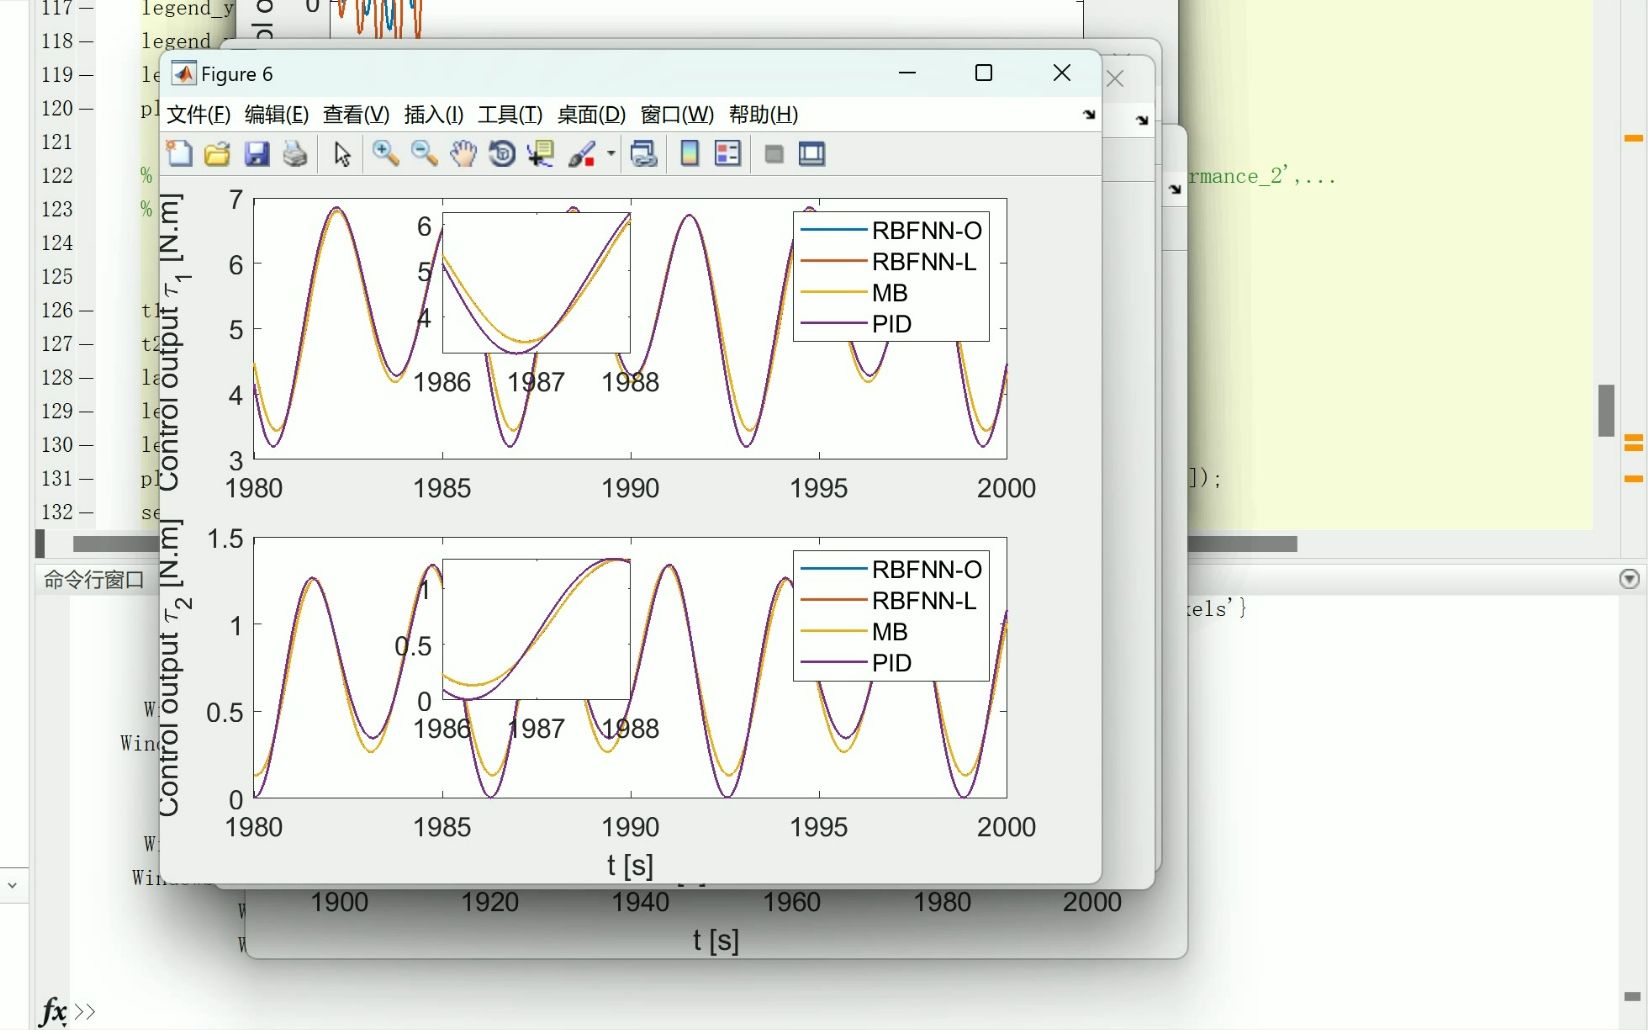
Task: Click the Hide Plot Tools icon
Action: (773, 154)
